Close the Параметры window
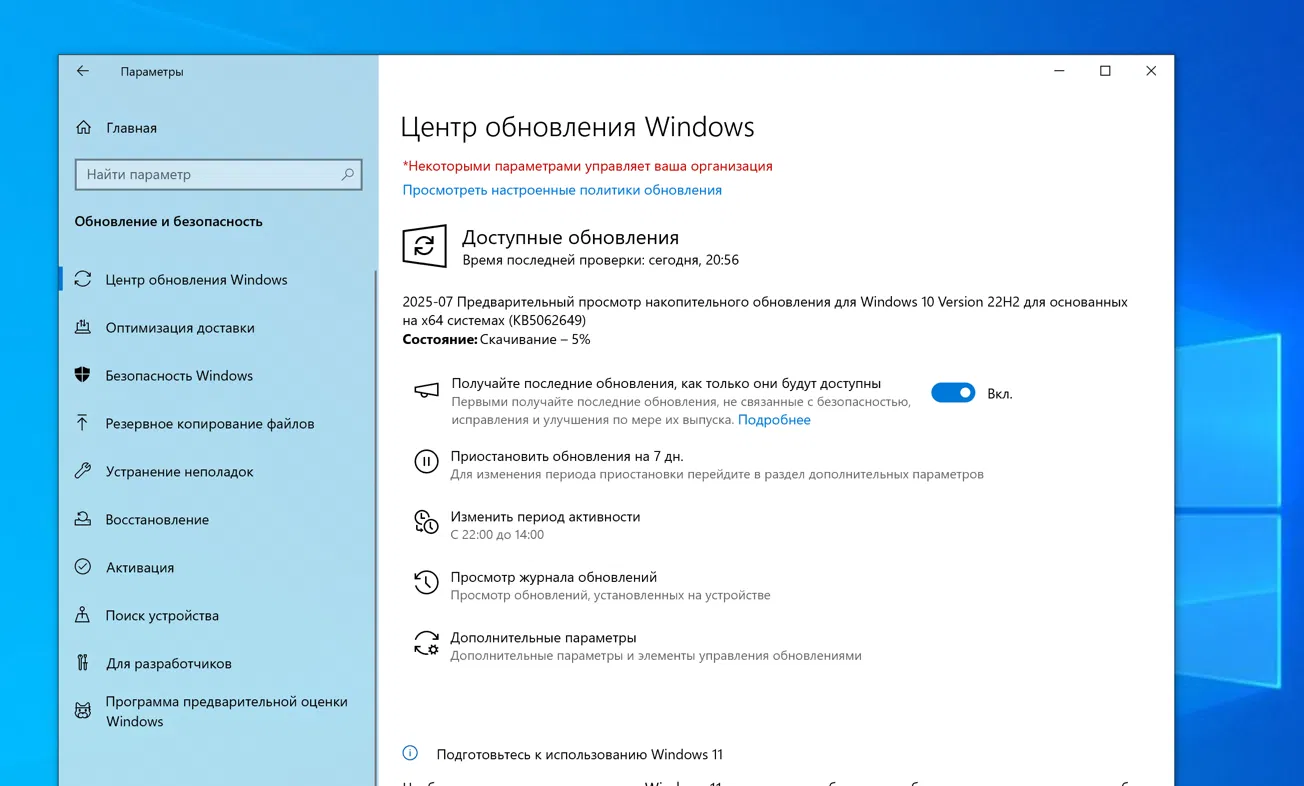 [x=1151, y=71]
